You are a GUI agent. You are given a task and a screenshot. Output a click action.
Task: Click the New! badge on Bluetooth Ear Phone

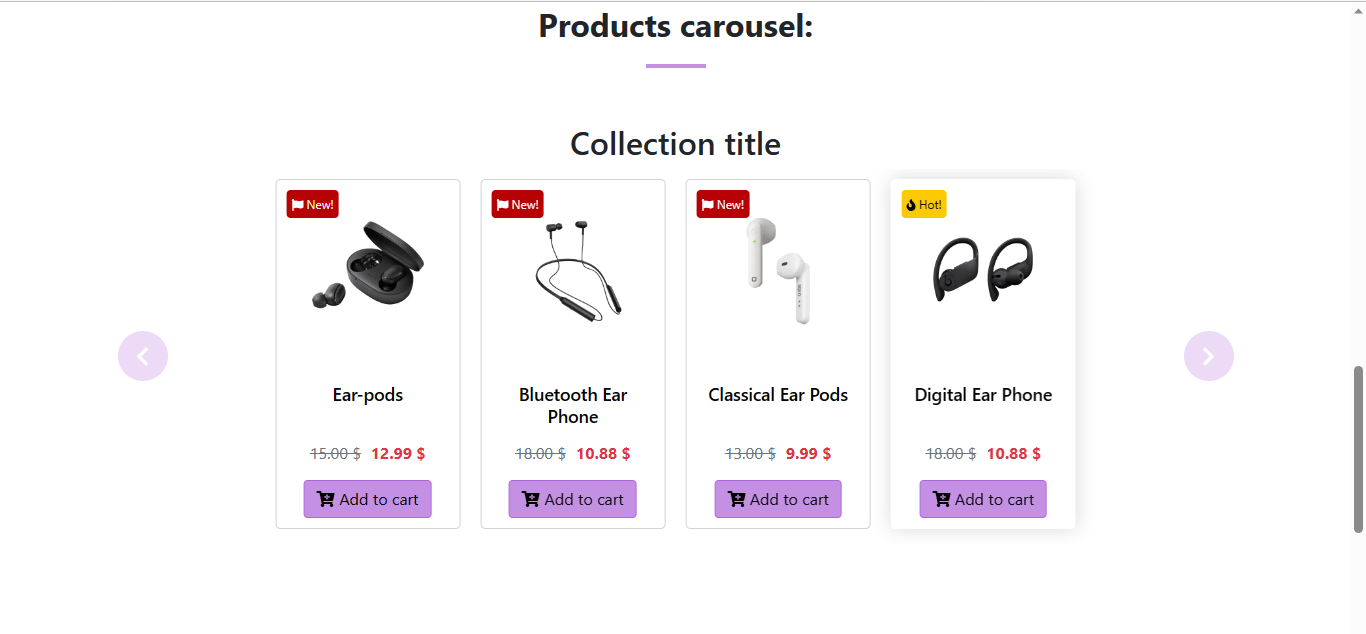(x=518, y=204)
